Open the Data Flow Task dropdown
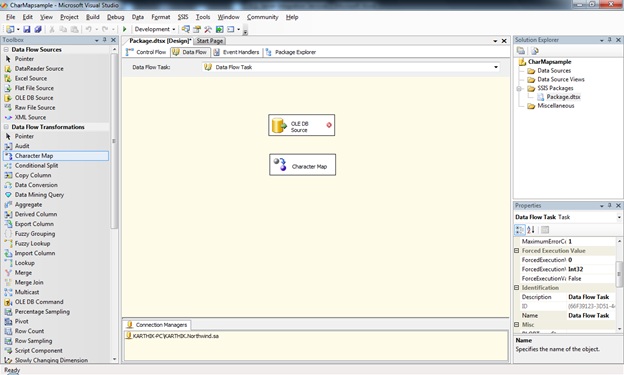This screenshot has width=624, height=375. pyautogui.click(x=496, y=67)
